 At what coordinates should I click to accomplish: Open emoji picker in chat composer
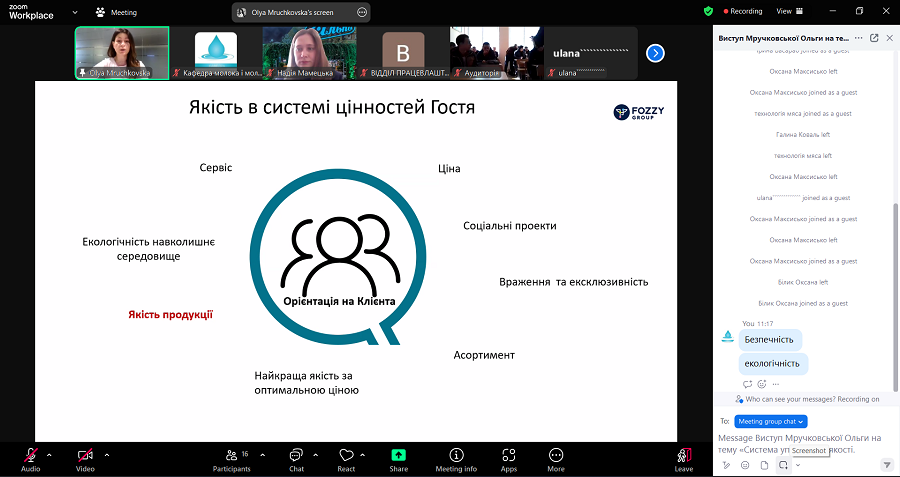745,465
